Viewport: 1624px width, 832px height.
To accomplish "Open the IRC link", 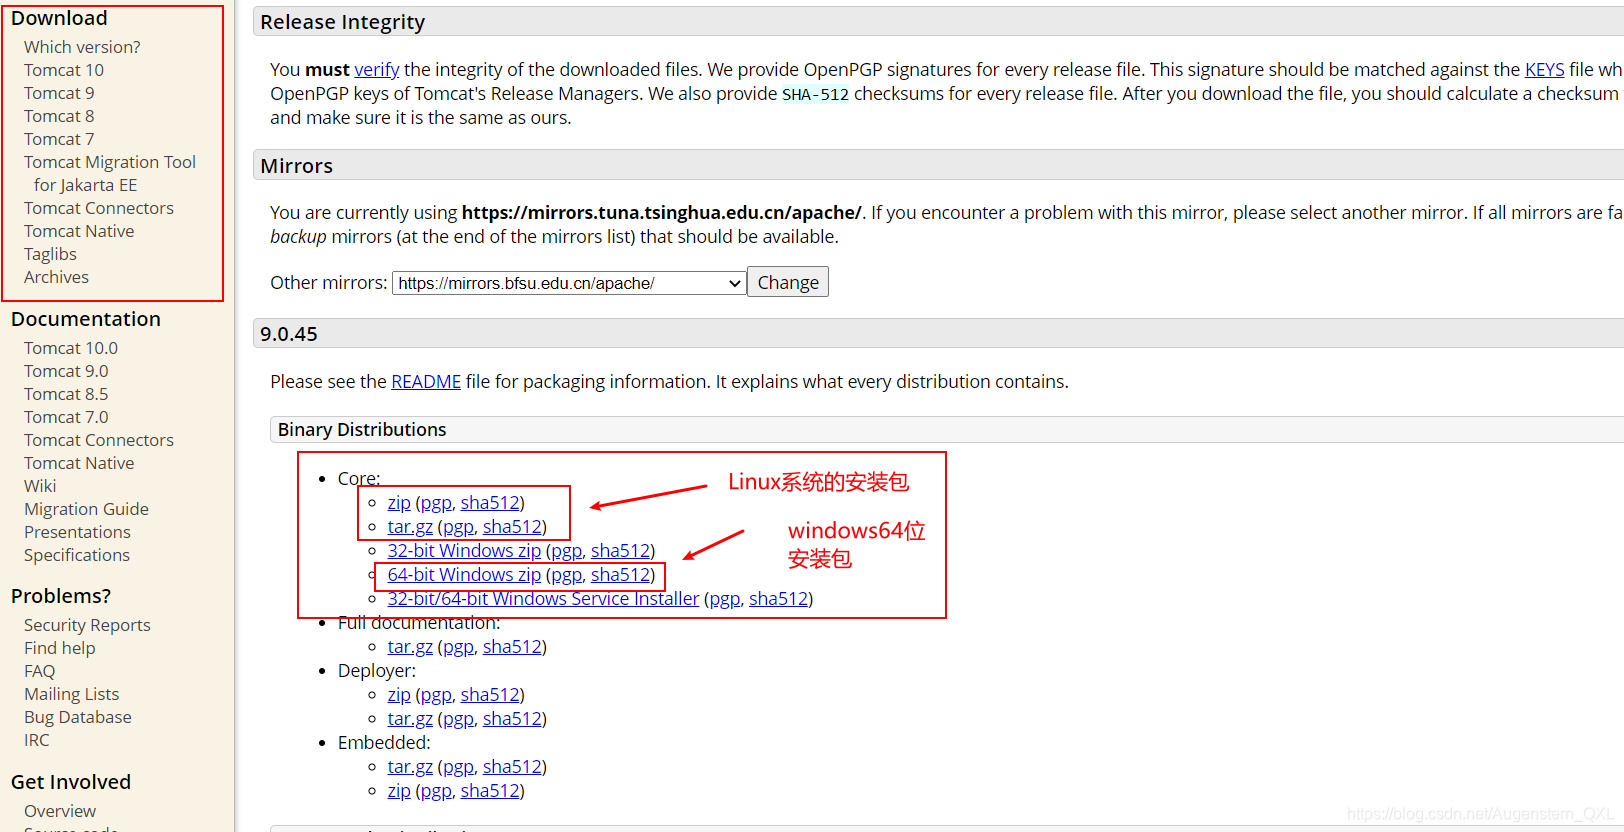I will coord(36,740).
